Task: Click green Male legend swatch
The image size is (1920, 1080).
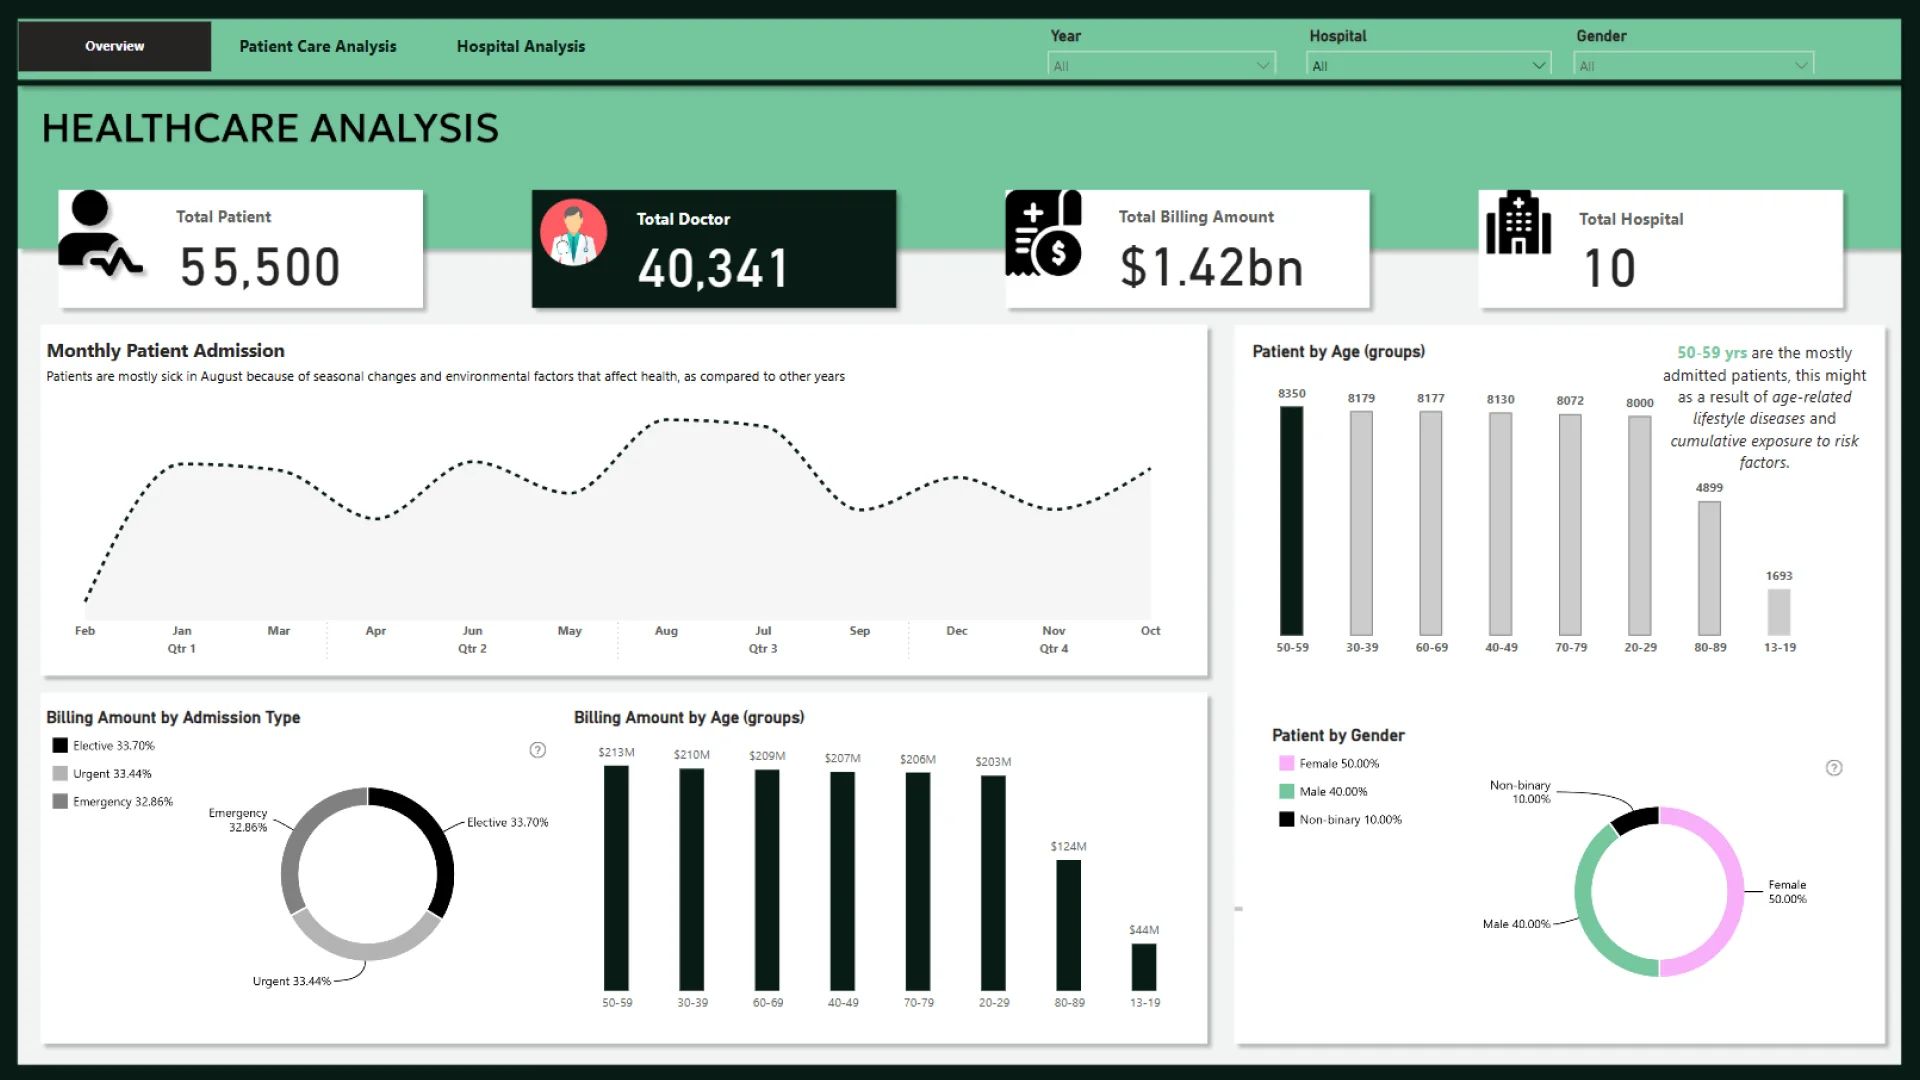Action: [x=1286, y=791]
